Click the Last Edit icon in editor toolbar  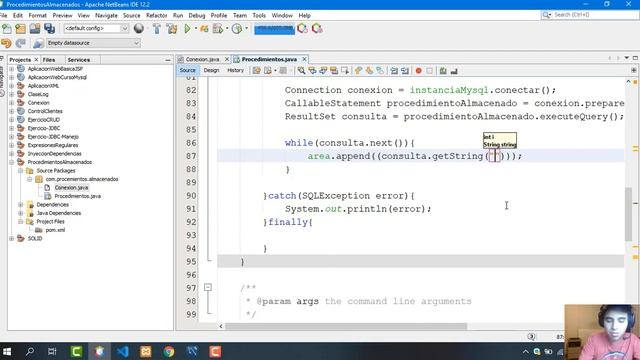[x=256, y=71]
